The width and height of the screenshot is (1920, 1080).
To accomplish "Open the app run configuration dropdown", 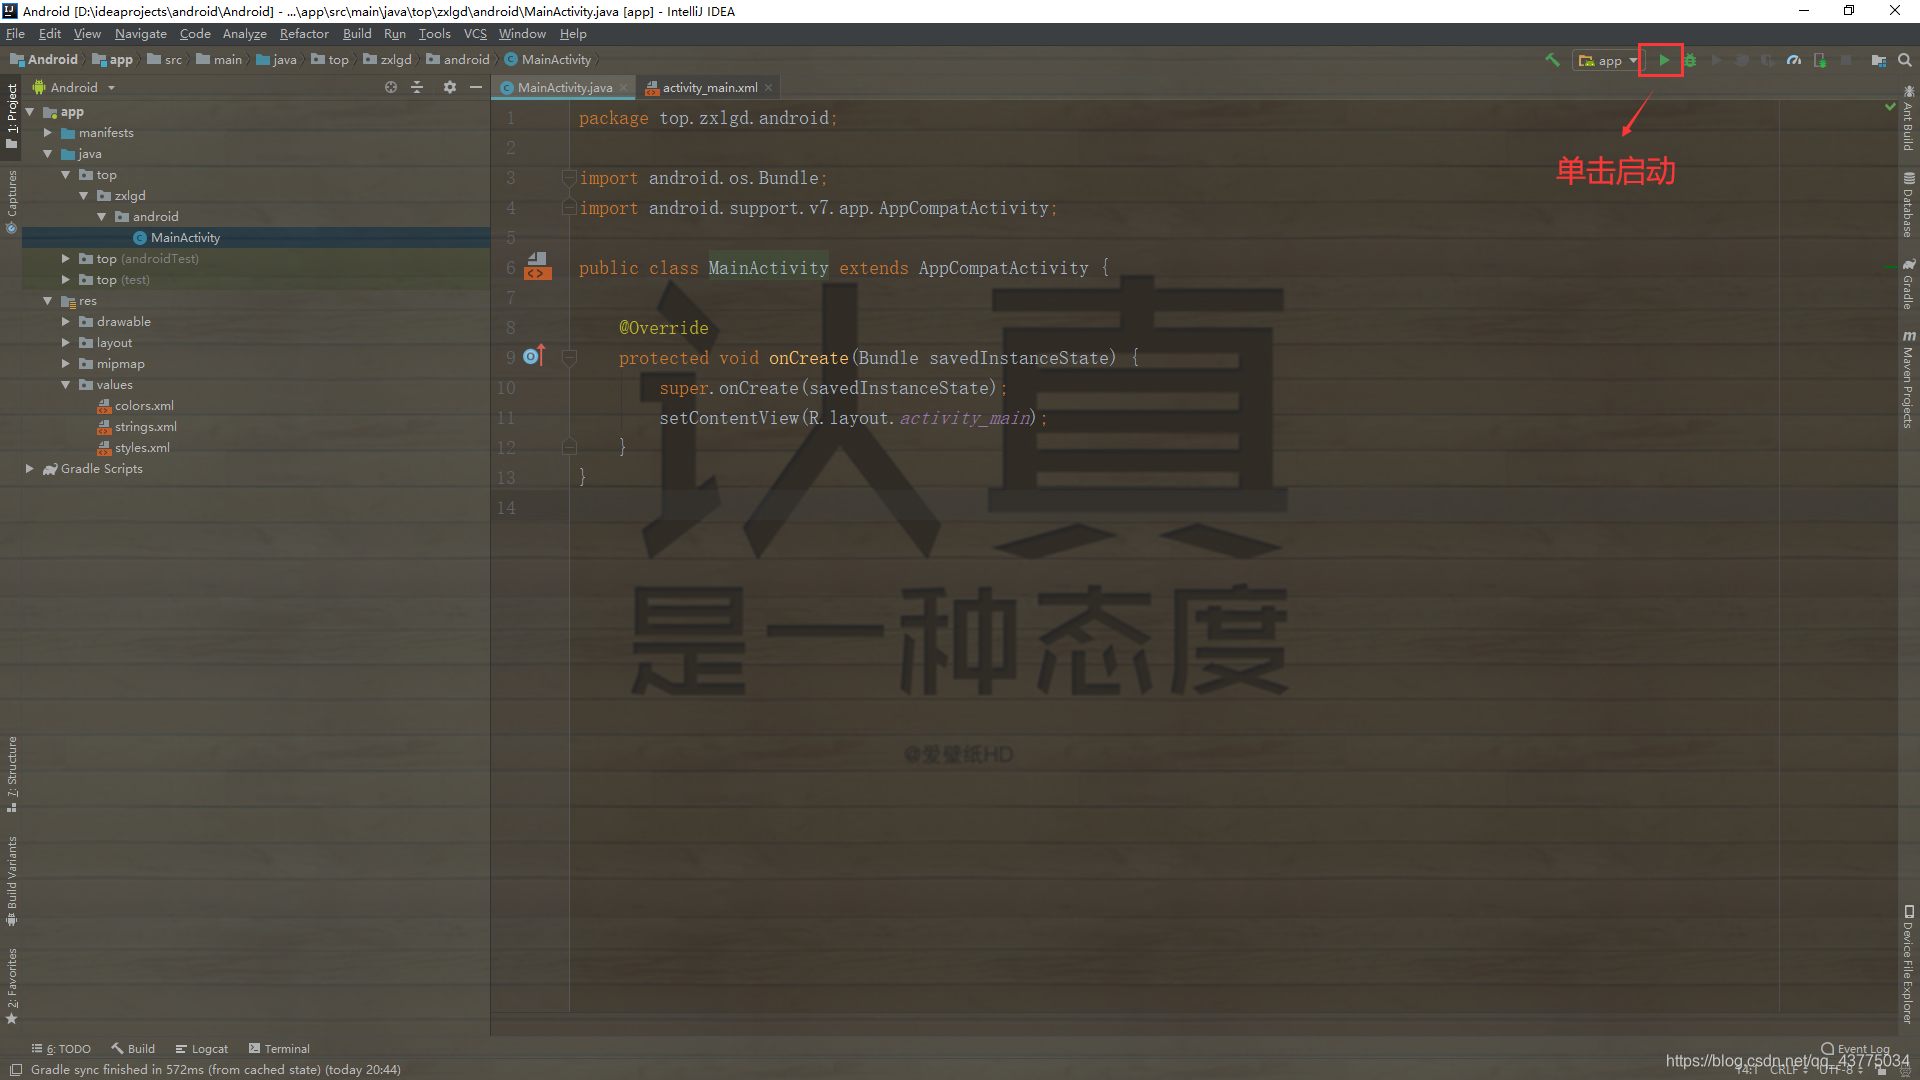I will point(1607,60).
